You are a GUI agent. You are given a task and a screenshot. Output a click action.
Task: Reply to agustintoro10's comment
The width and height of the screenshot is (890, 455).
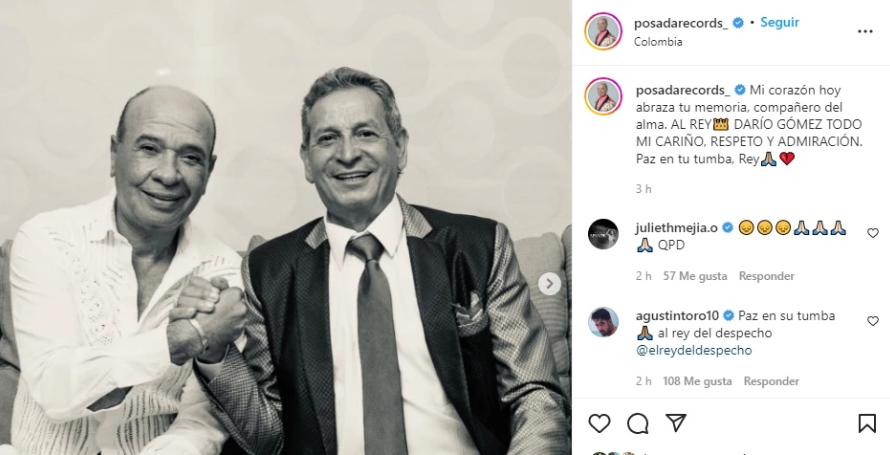tap(771, 381)
